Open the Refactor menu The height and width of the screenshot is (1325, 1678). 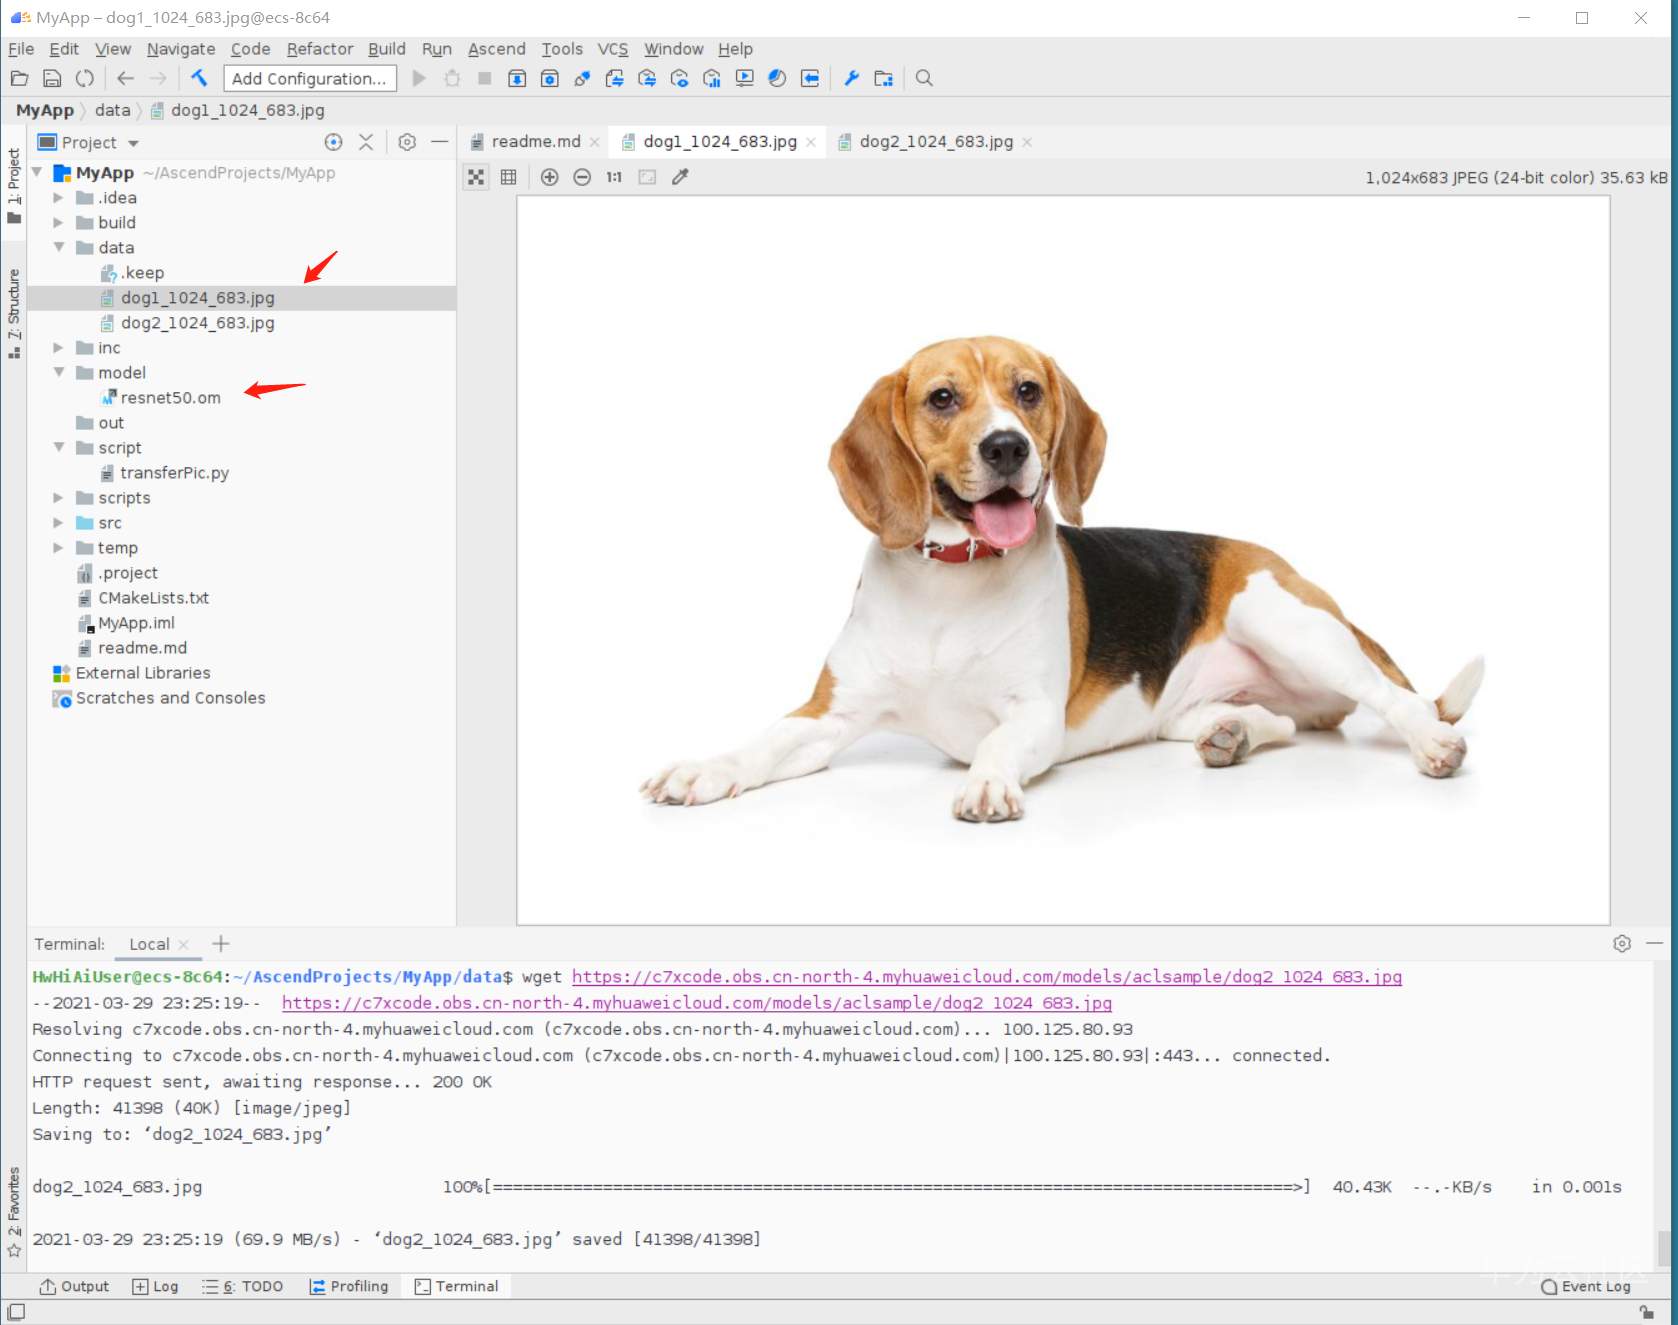coord(320,49)
